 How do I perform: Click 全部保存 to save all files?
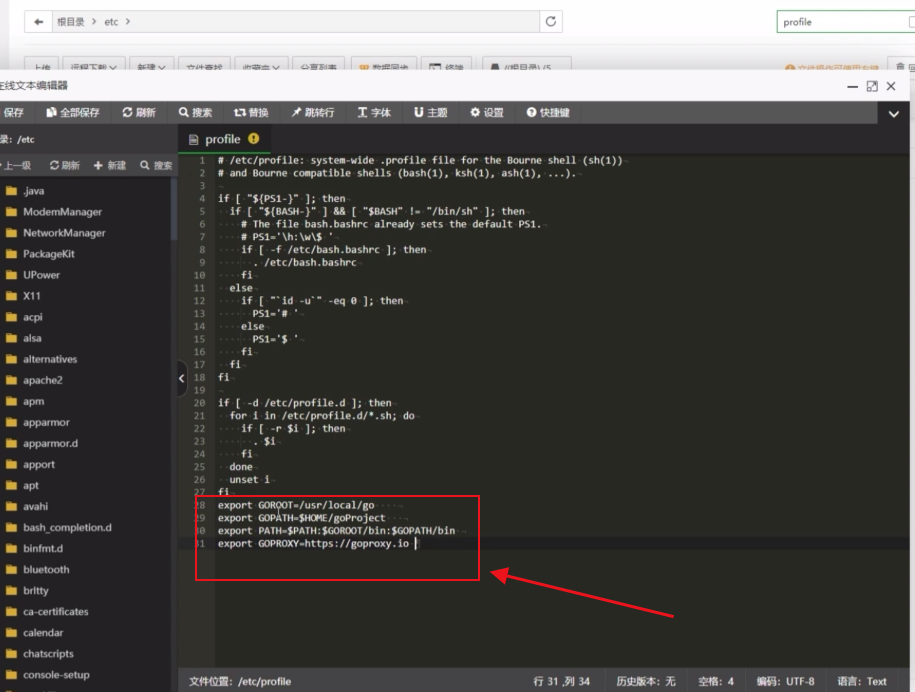pyautogui.click(x=73, y=113)
